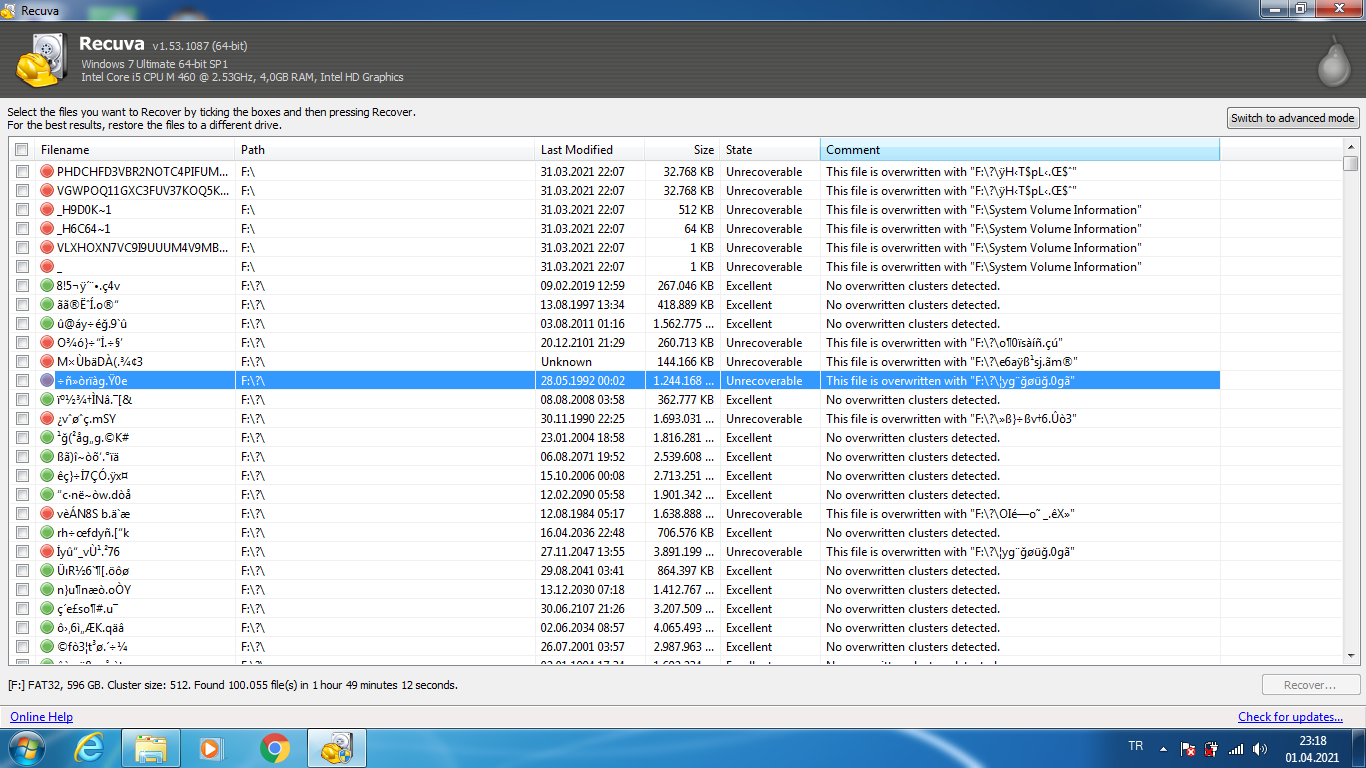Select the red status icon for _H9D0K~1

coord(47,210)
